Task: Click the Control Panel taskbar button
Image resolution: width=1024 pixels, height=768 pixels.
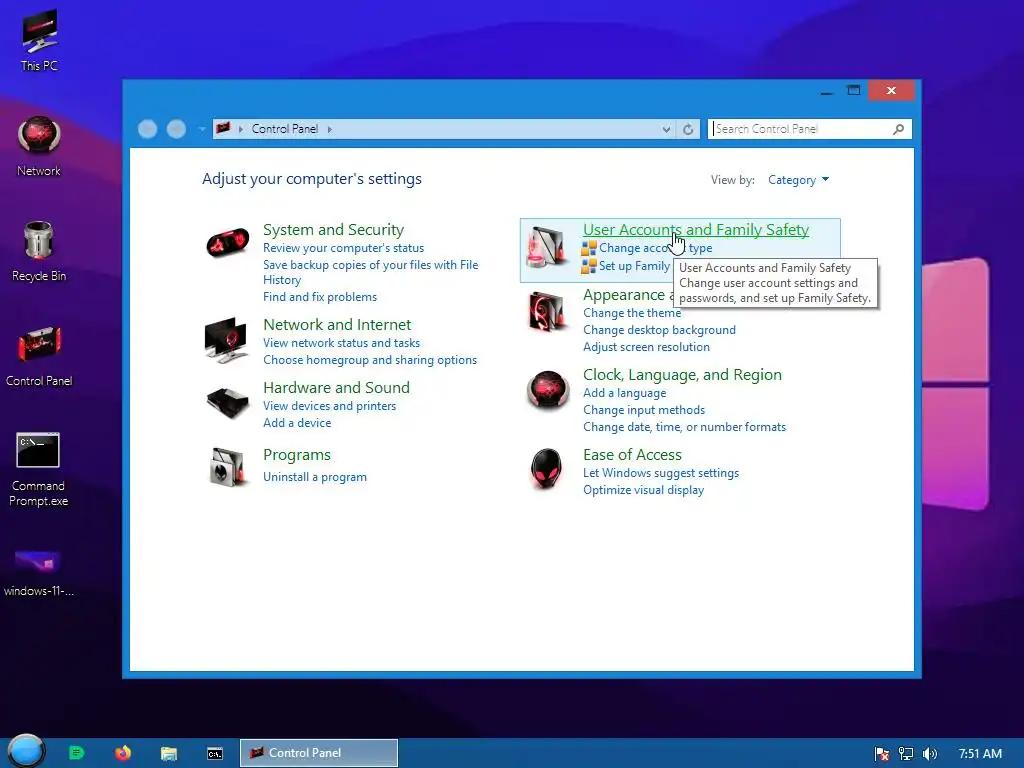Action: (319, 753)
